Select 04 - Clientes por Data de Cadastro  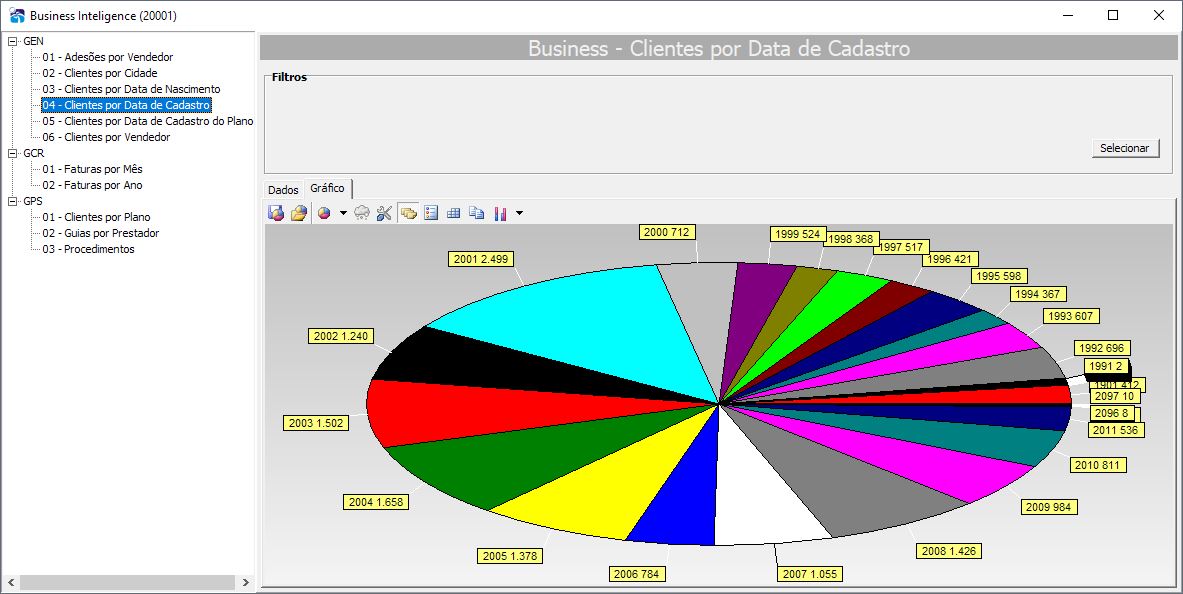click(x=126, y=105)
